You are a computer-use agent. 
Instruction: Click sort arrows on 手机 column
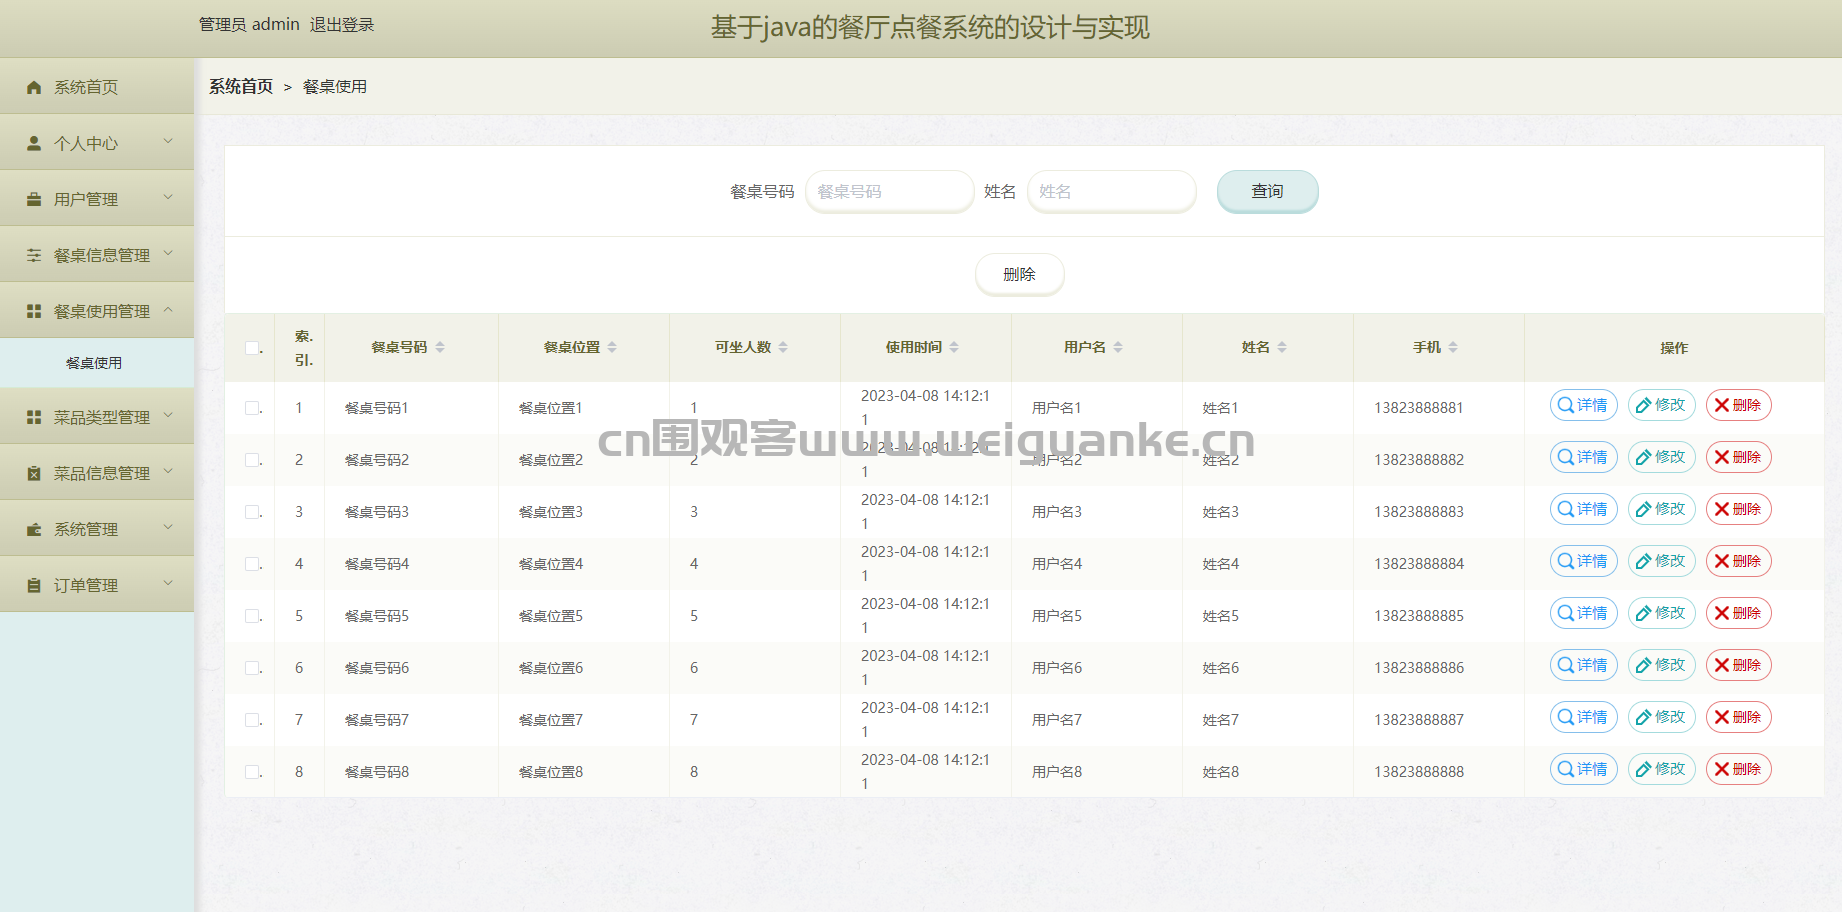1453,347
